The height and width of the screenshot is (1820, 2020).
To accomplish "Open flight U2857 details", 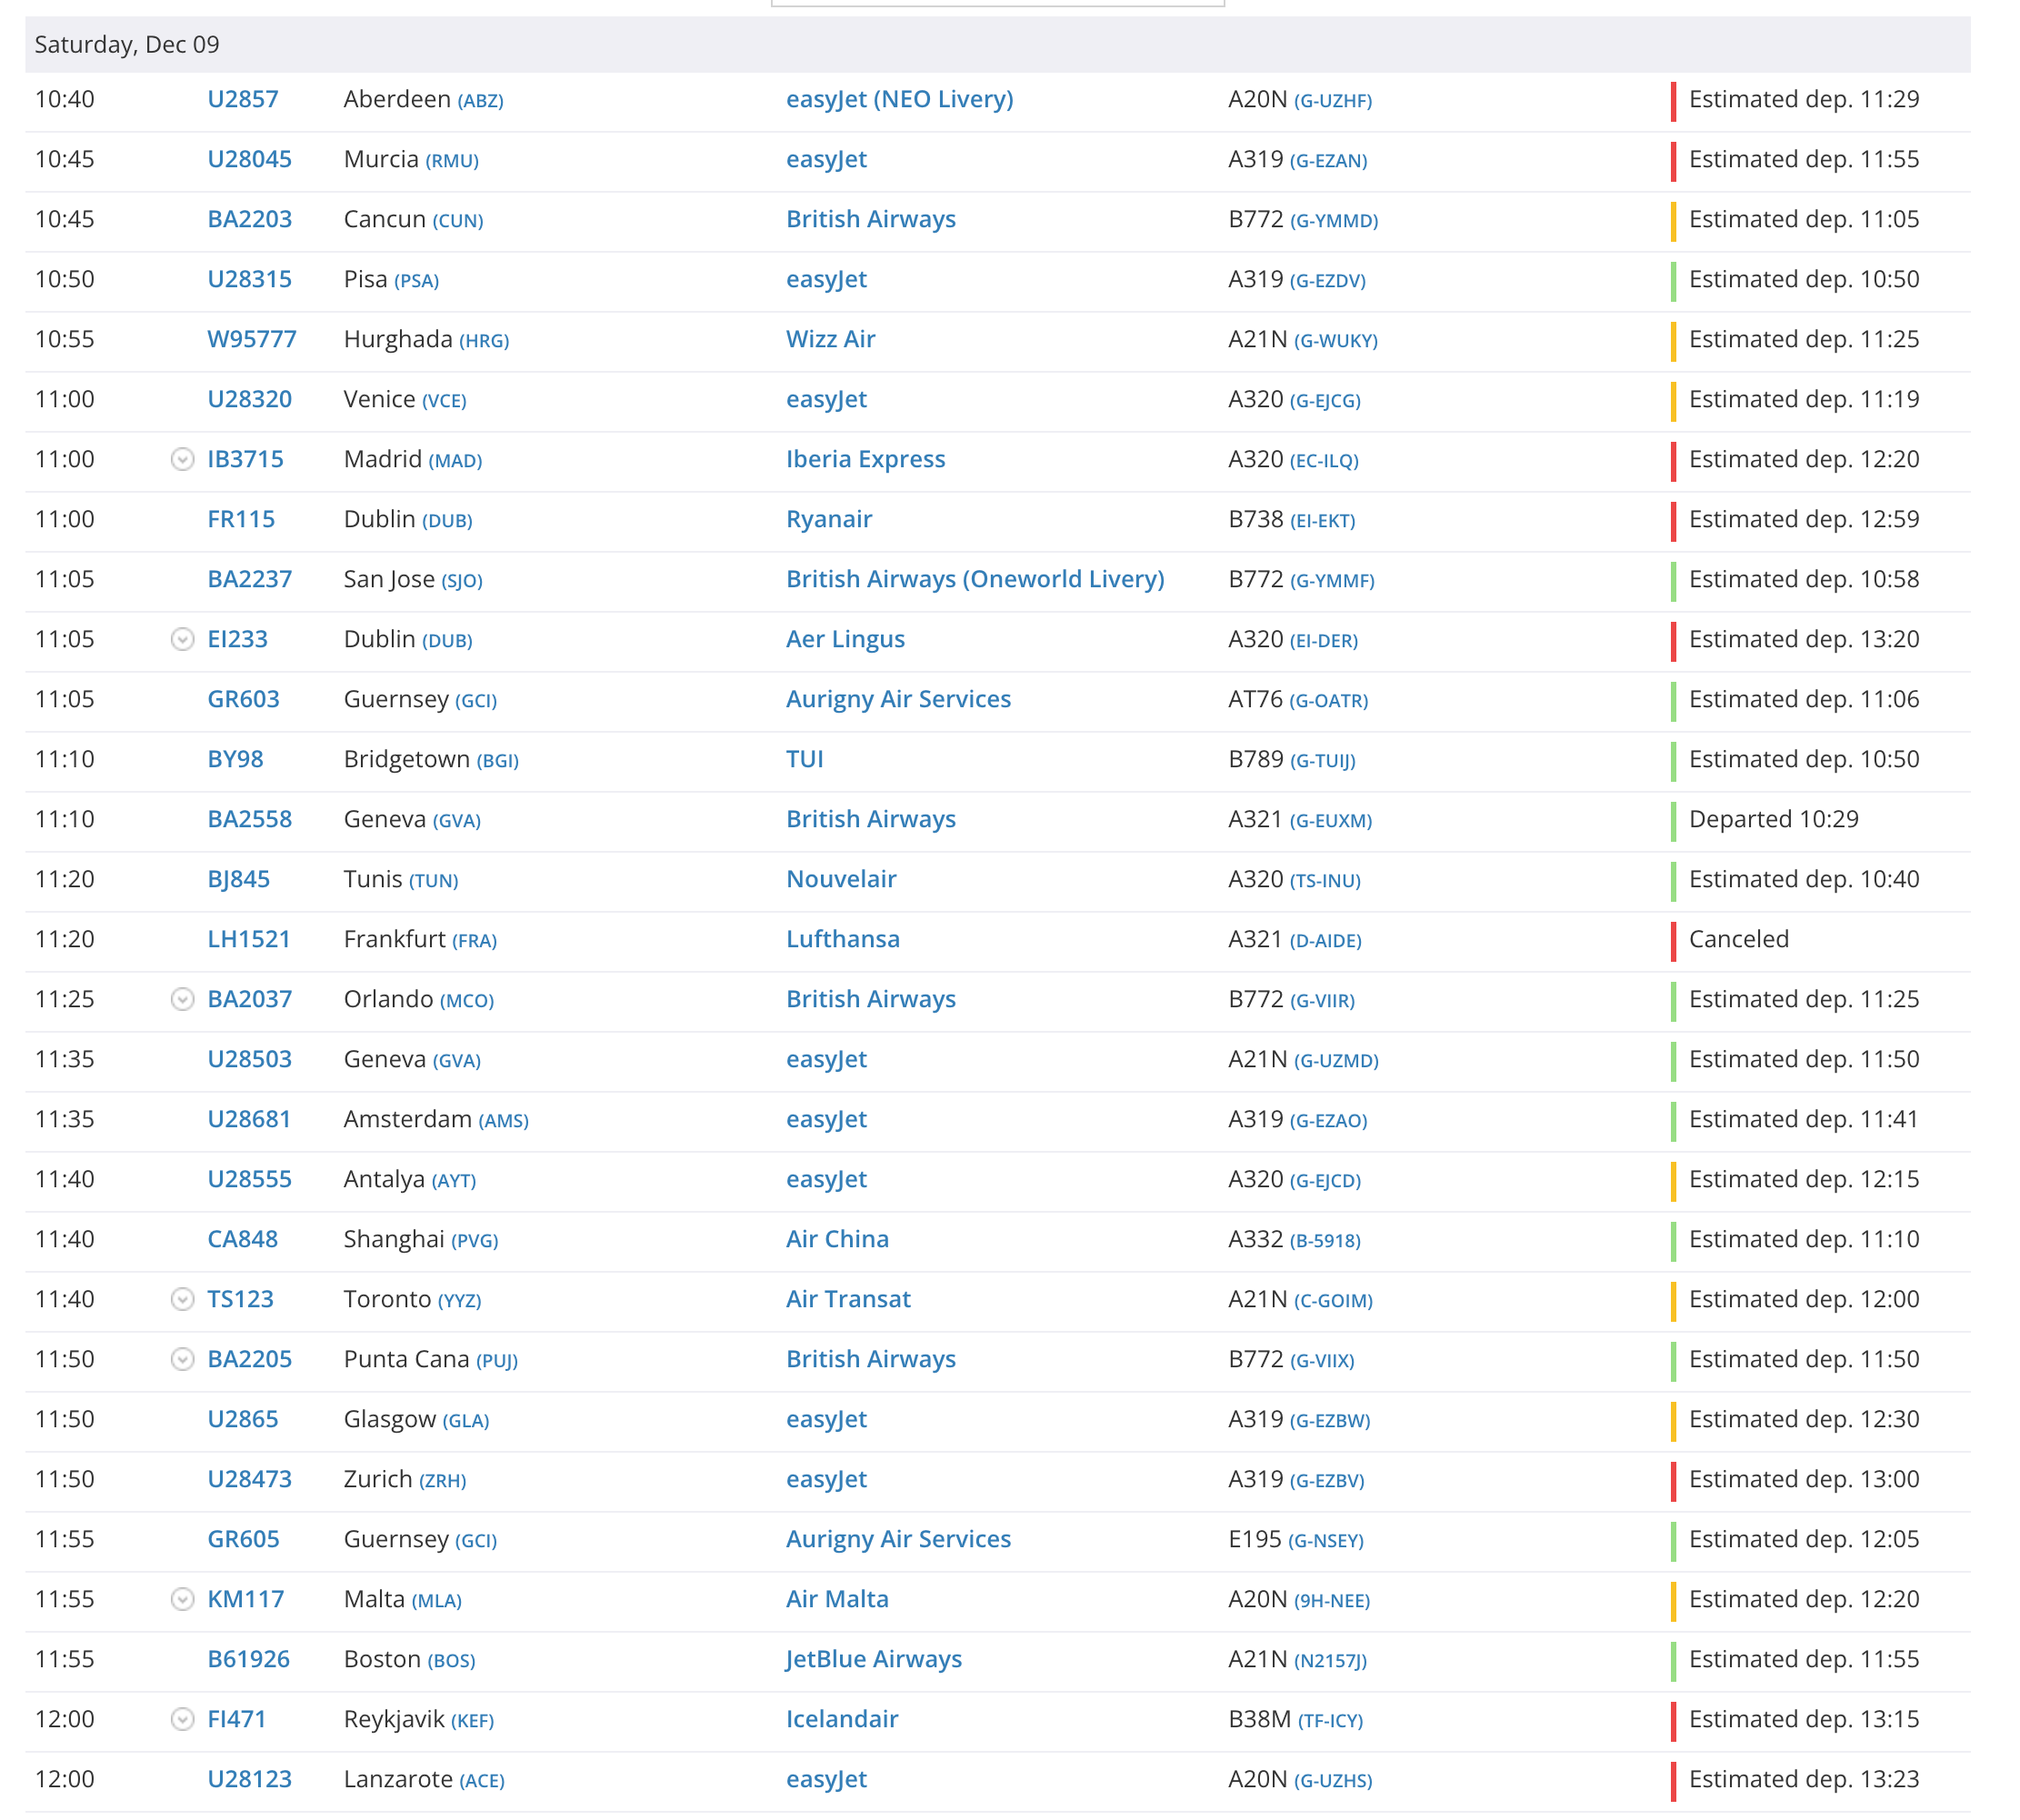I will pos(243,99).
